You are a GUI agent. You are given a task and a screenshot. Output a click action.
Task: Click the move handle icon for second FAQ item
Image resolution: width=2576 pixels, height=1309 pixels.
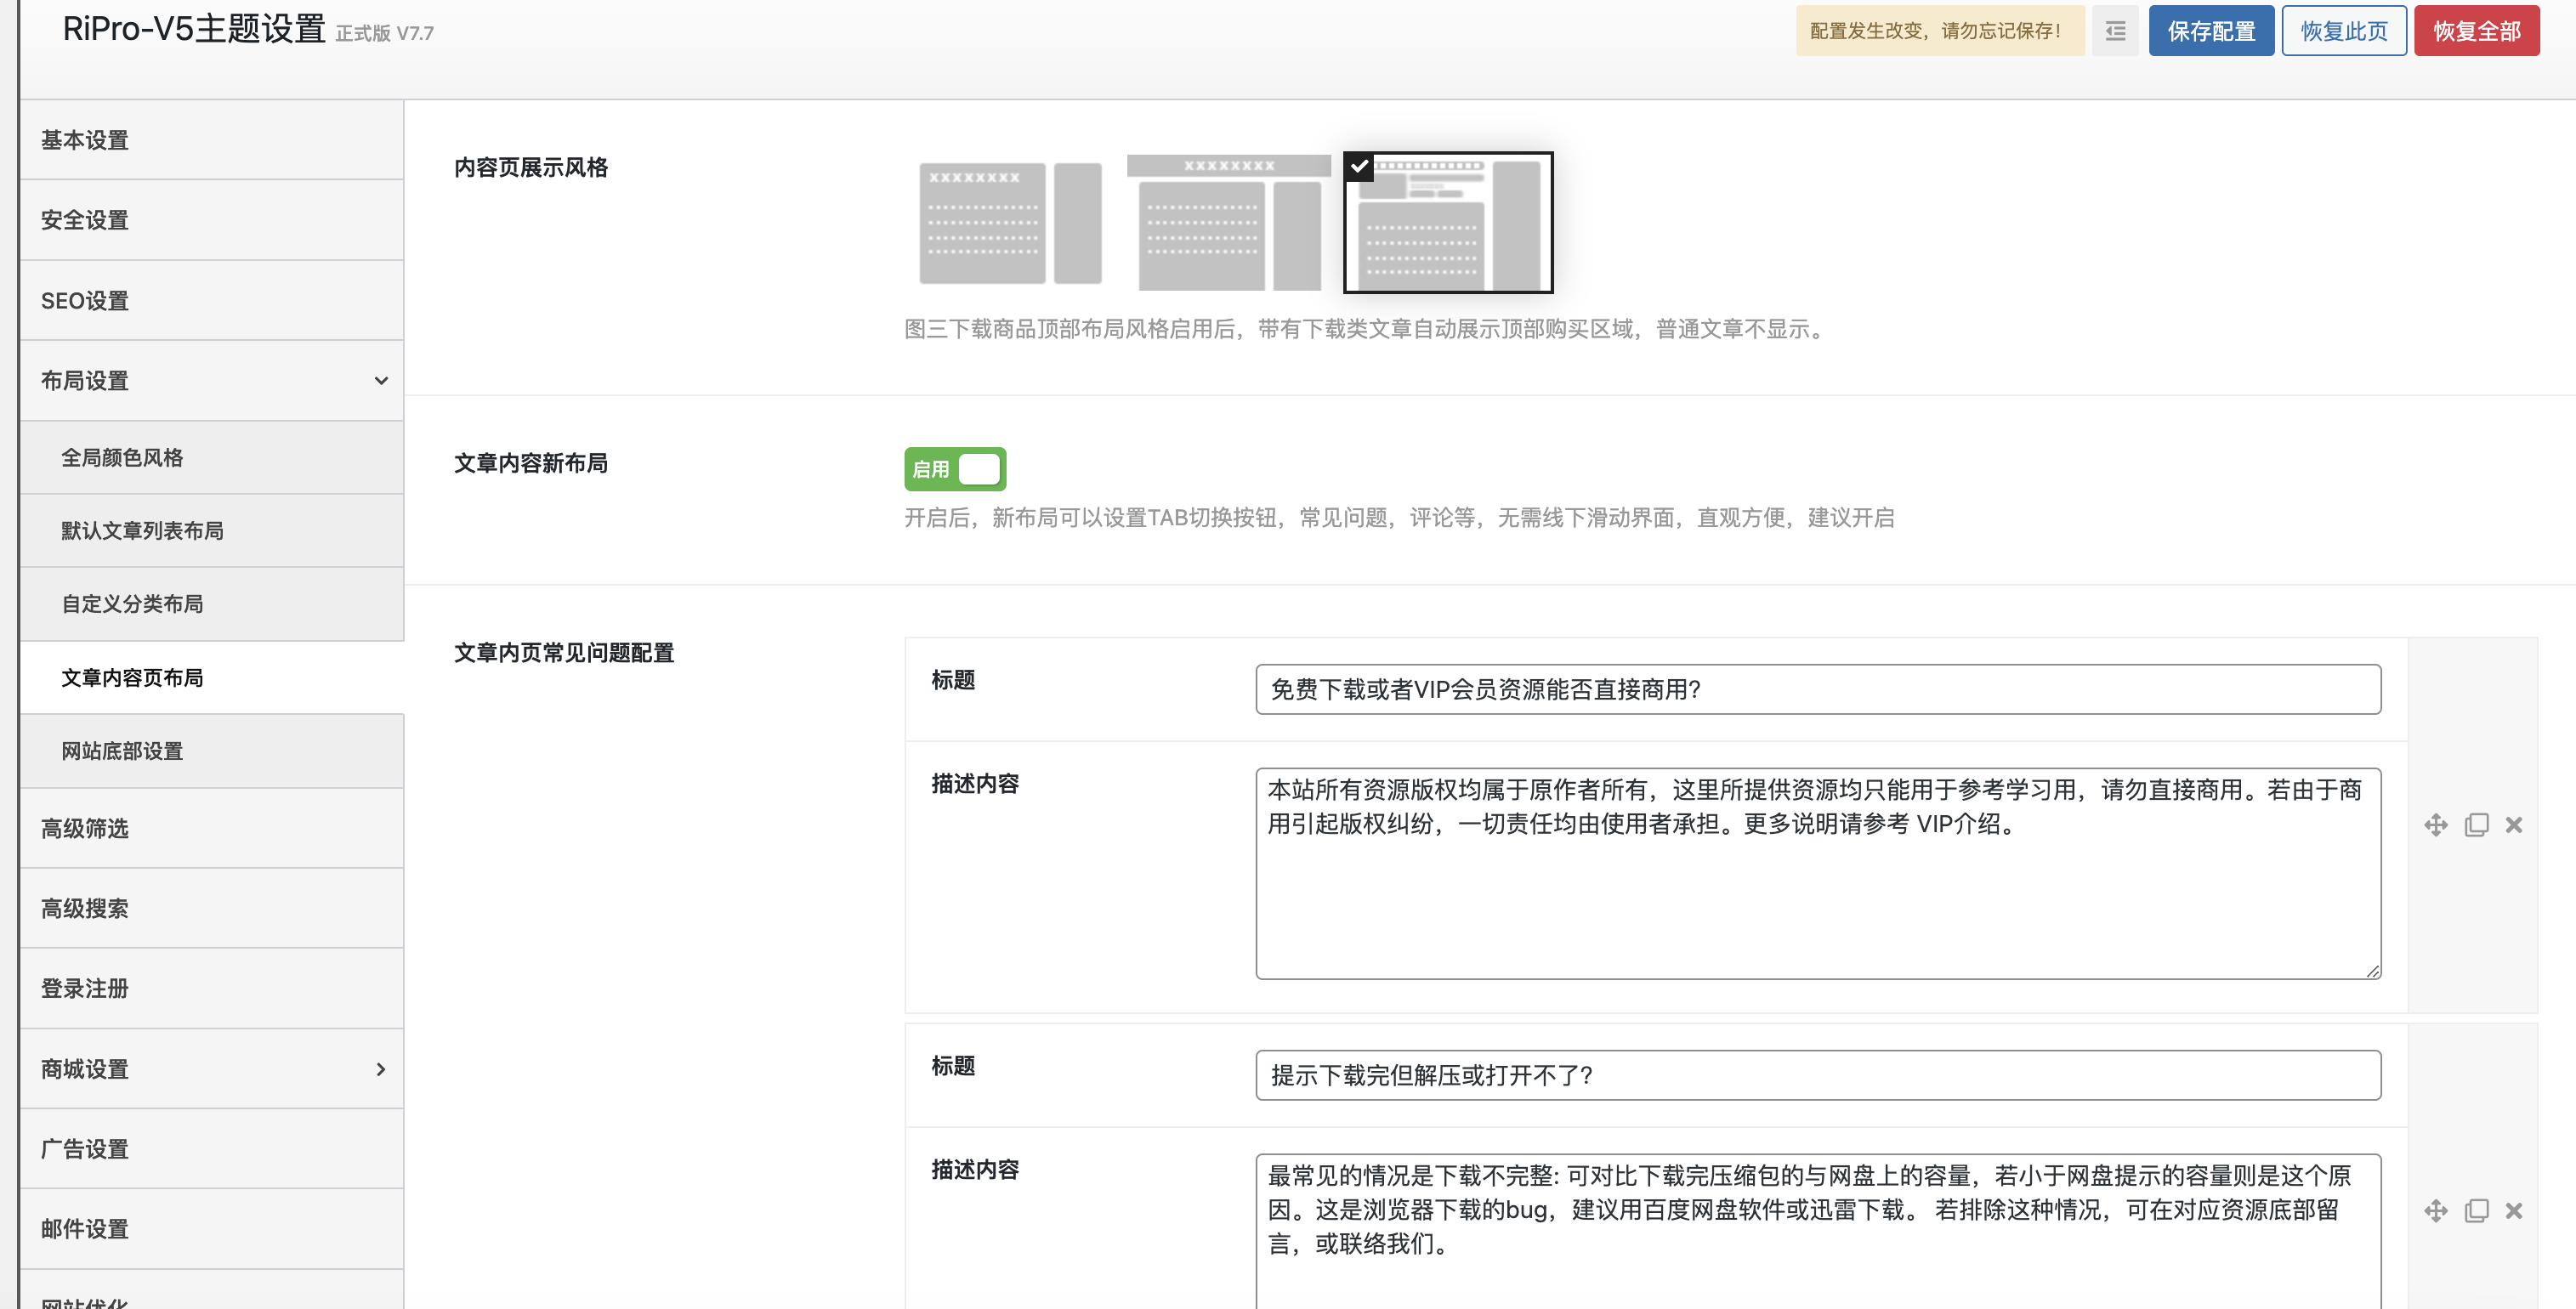(x=2436, y=1211)
